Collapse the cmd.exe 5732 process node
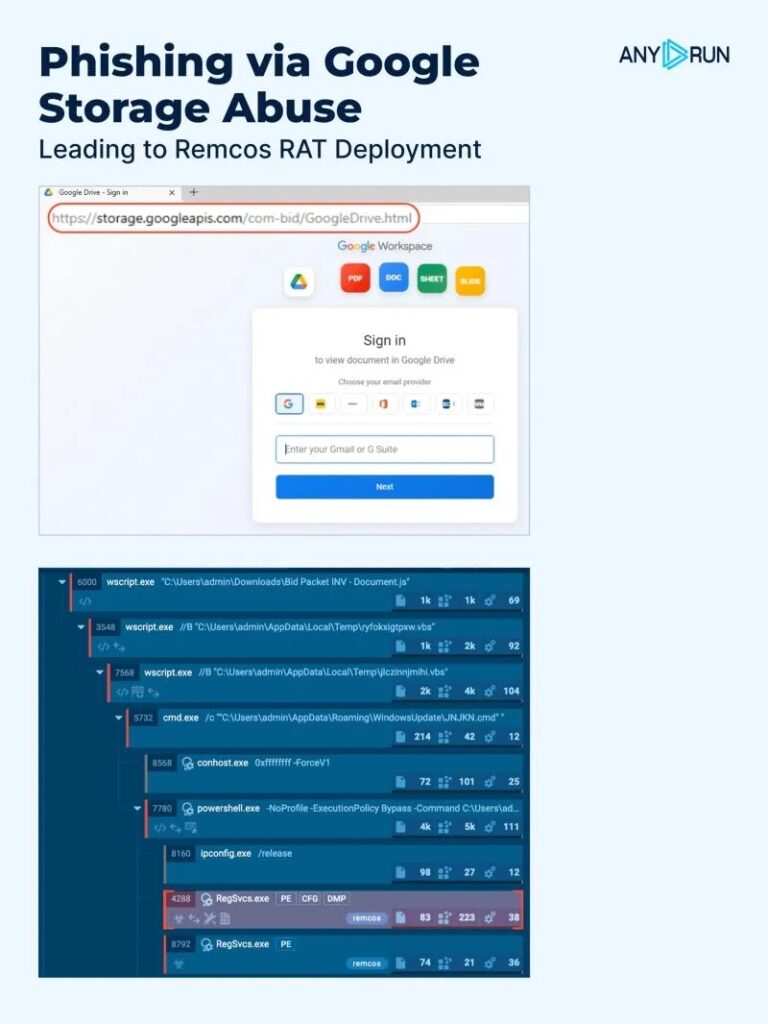 (x=120, y=717)
